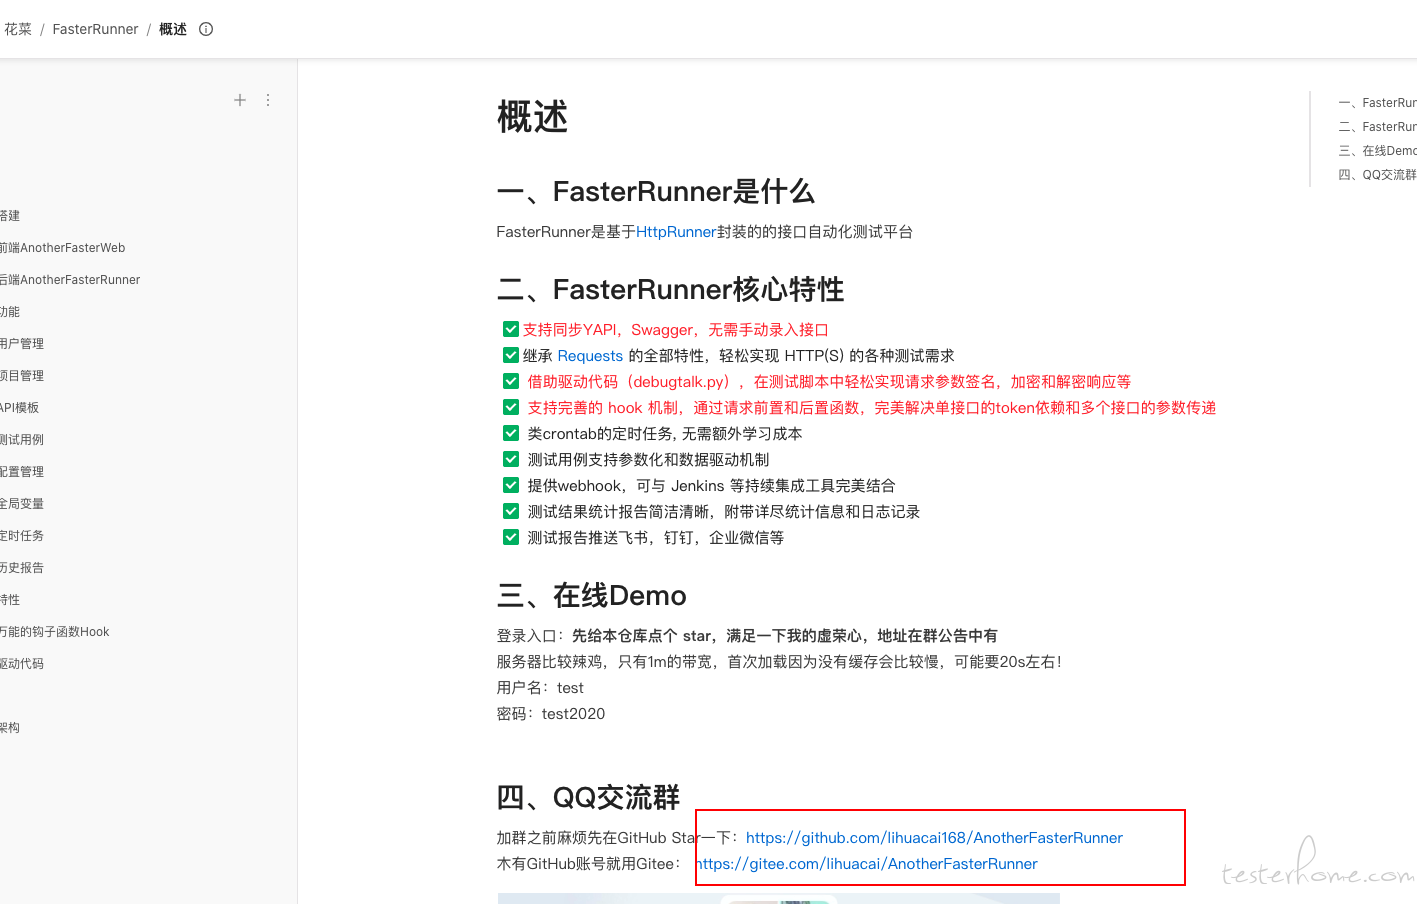This screenshot has height=904, width=1417.
Task: Open 测试用例 page in sidebar
Action: [22, 440]
